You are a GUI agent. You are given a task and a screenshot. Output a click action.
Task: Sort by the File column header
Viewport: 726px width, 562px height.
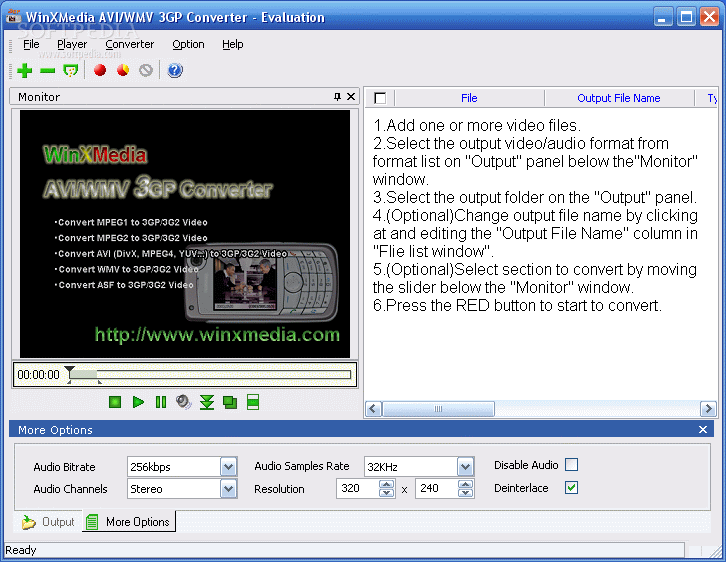(x=469, y=98)
